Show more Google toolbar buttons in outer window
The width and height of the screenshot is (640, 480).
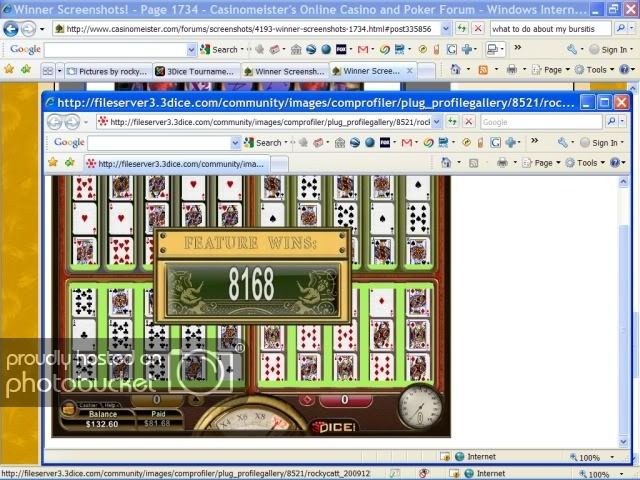[518, 48]
